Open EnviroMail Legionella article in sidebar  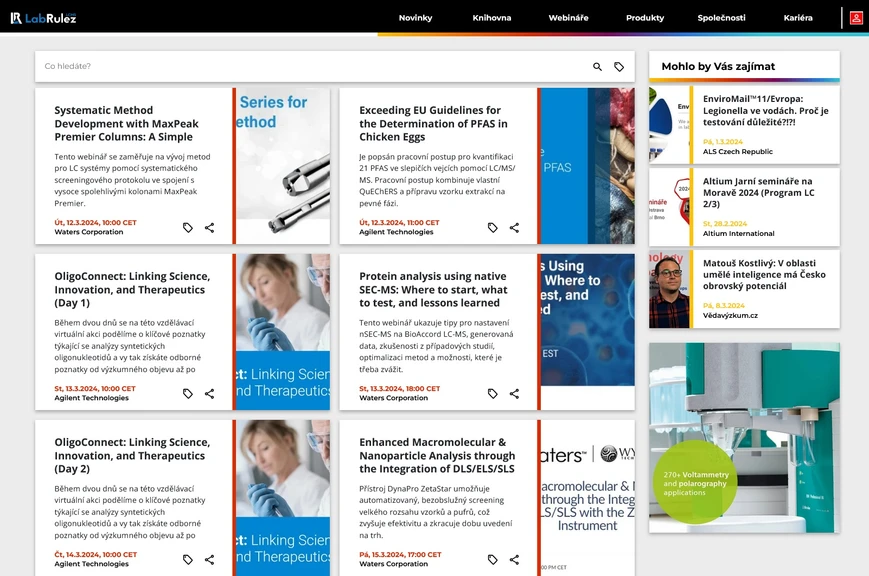click(x=765, y=110)
